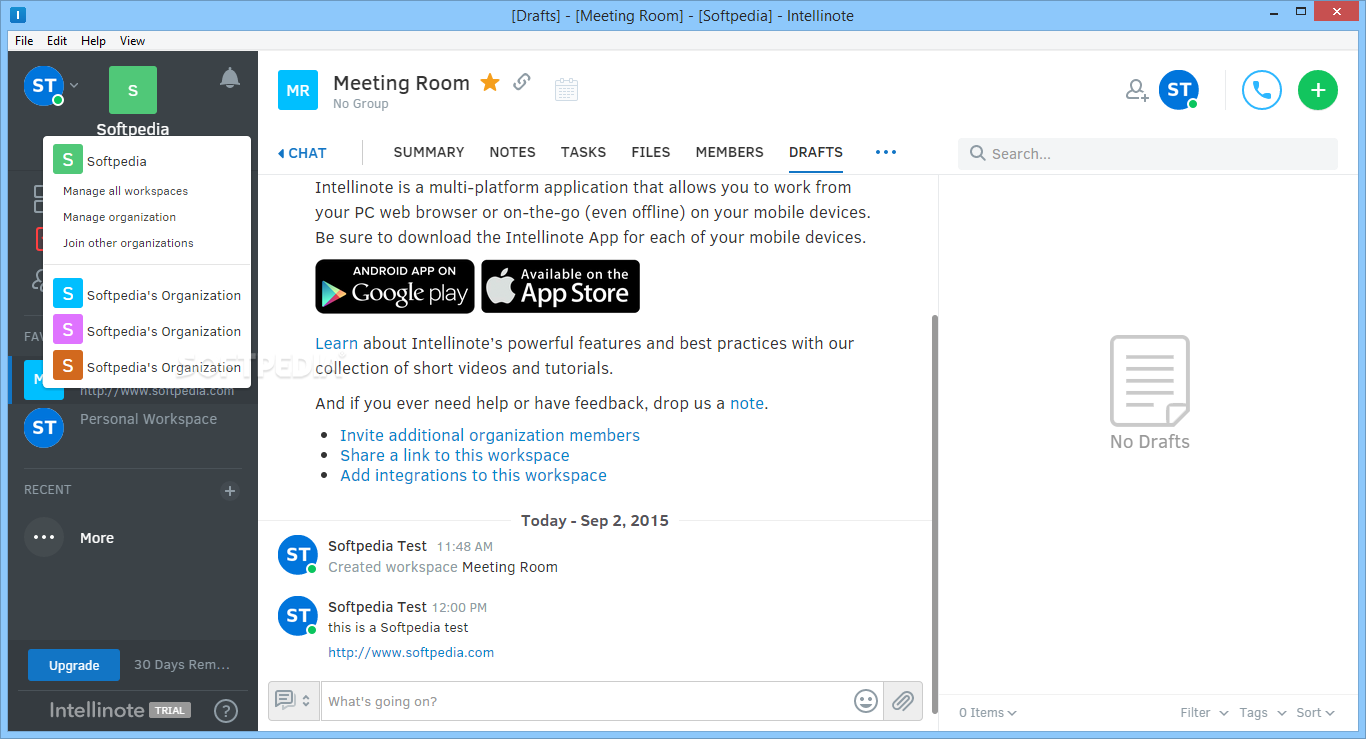This screenshot has width=1366, height=739.
Task: Choose Softpedia in the organization popup
Action: [x=147, y=160]
